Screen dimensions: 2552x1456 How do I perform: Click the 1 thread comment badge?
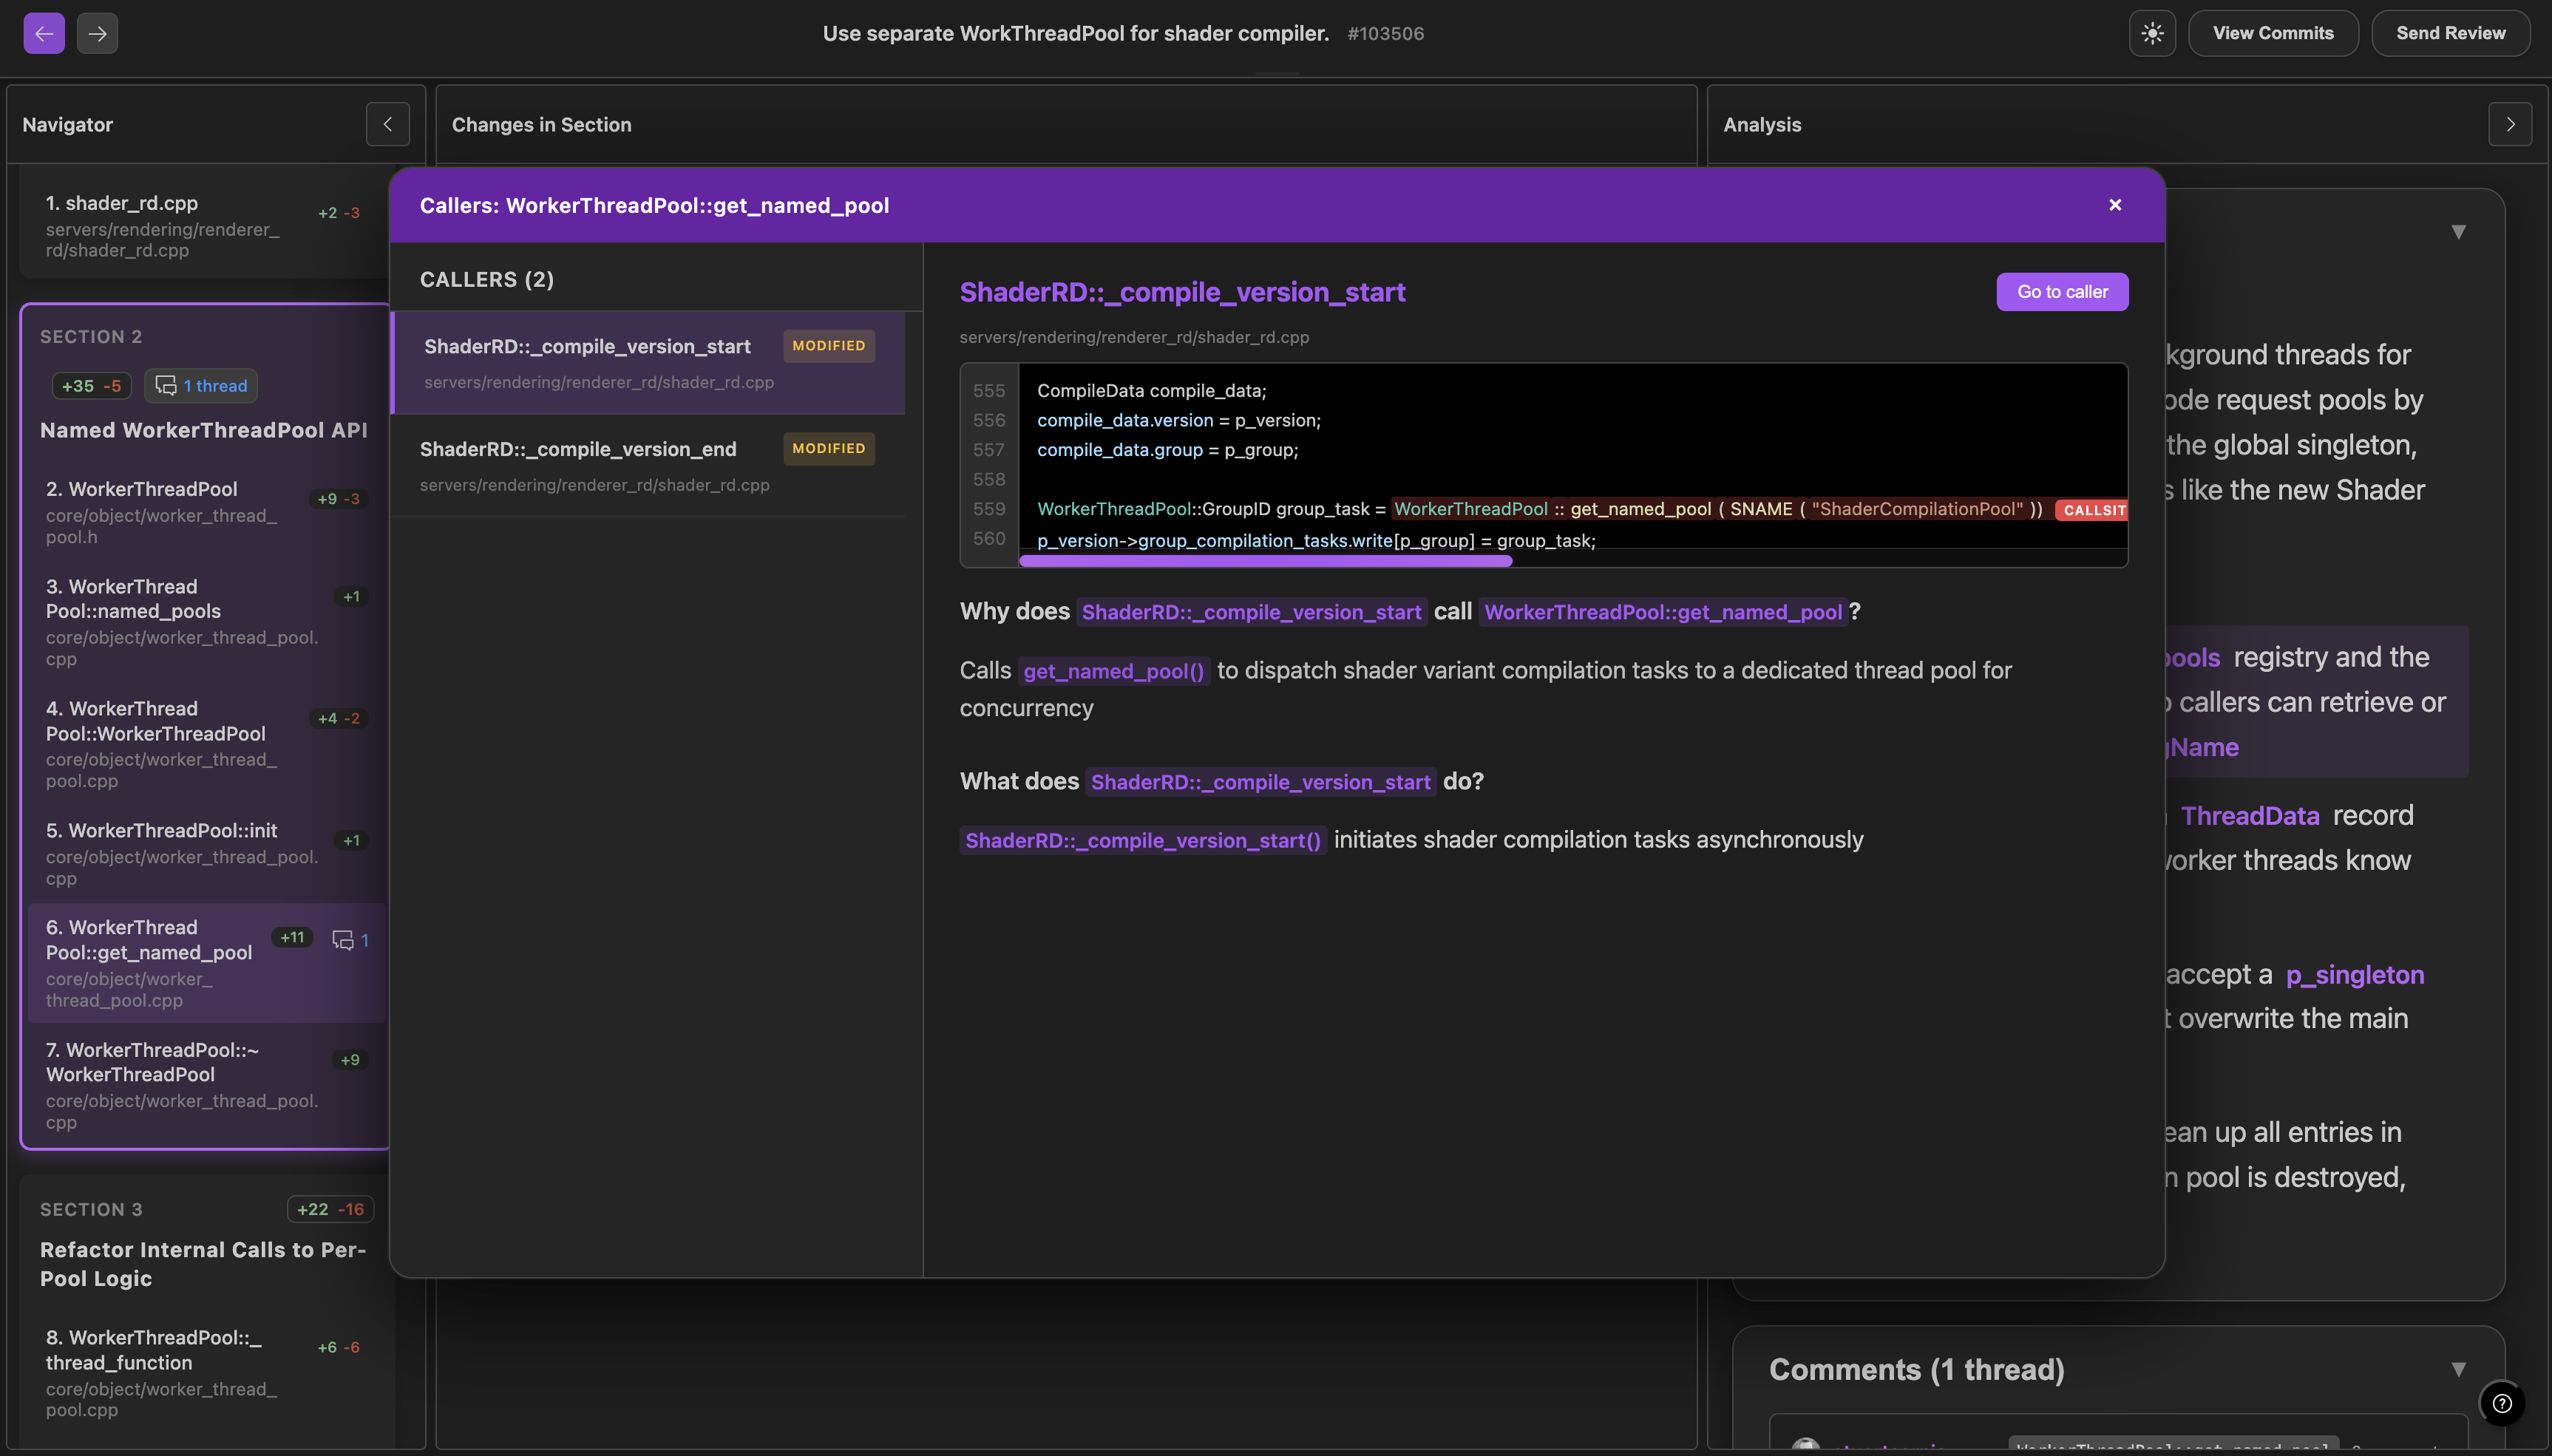point(201,386)
